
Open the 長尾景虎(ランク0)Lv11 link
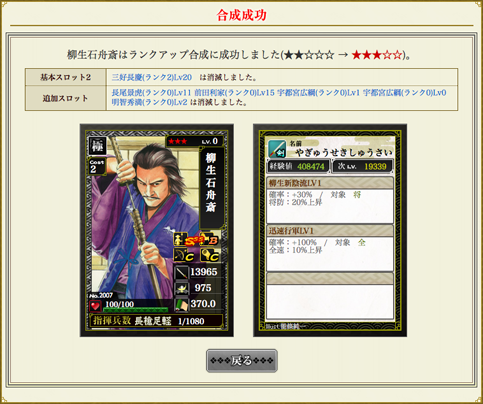[151, 93]
